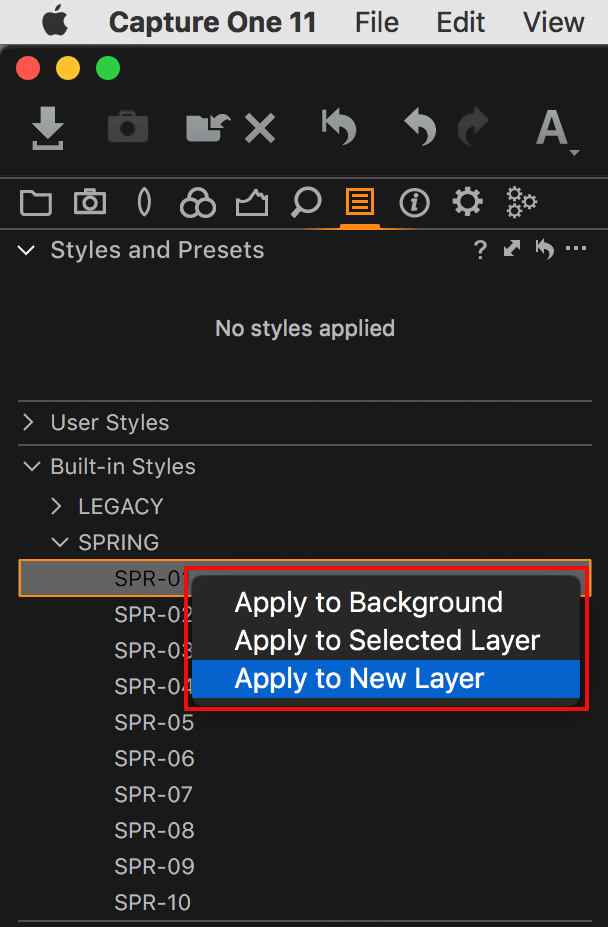
Task: Open the Exposure tool tab (histogram icon)
Action: coord(252,203)
